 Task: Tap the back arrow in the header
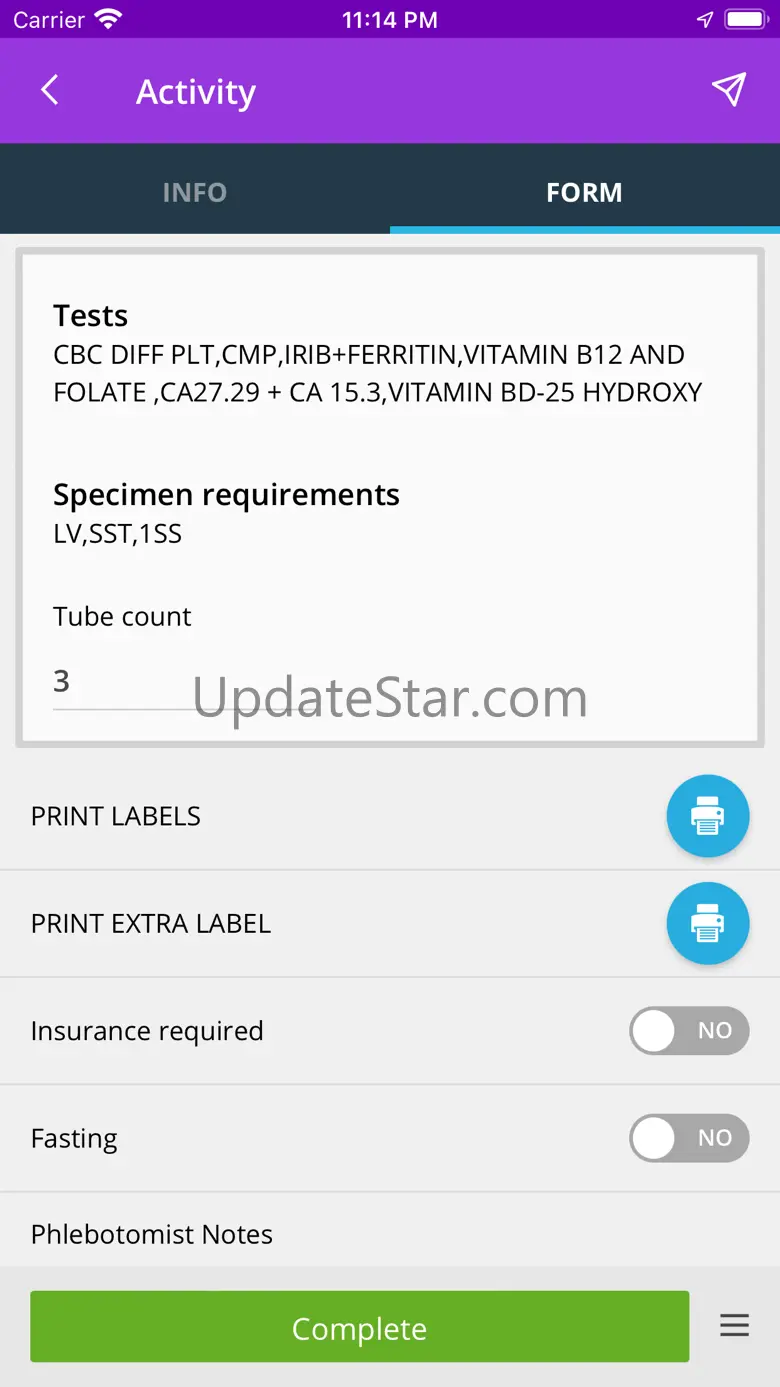coord(50,91)
